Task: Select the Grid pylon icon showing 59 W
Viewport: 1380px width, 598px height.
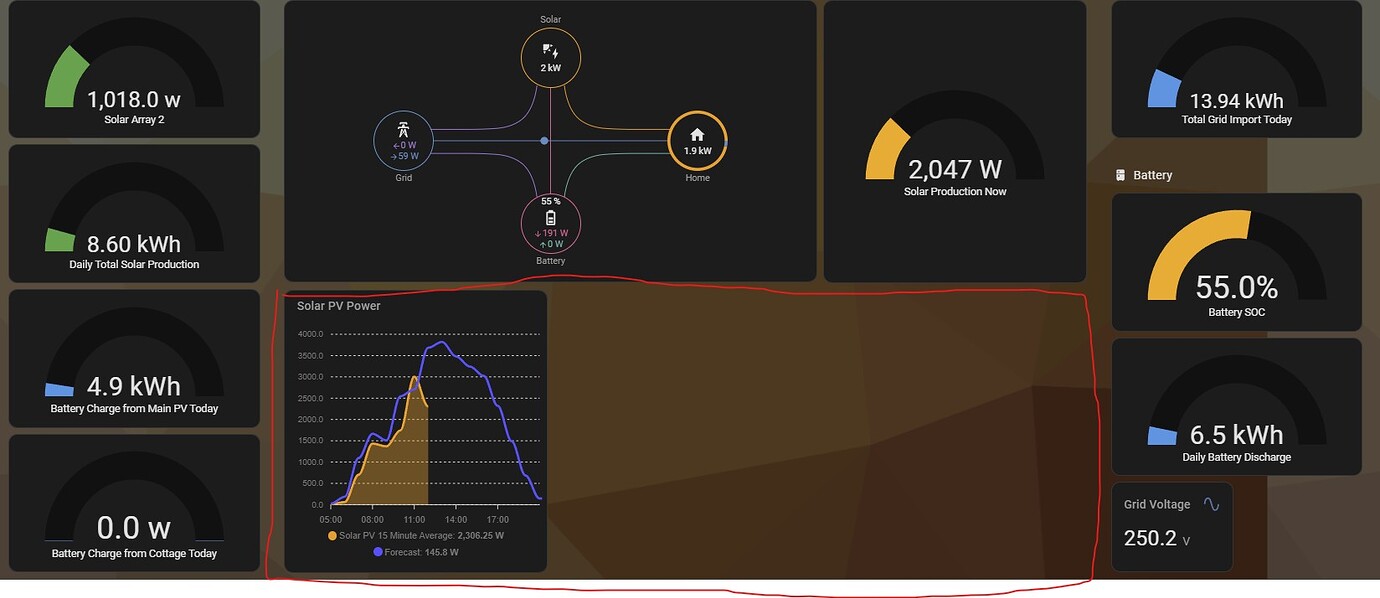Action: (x=403, y=130)
